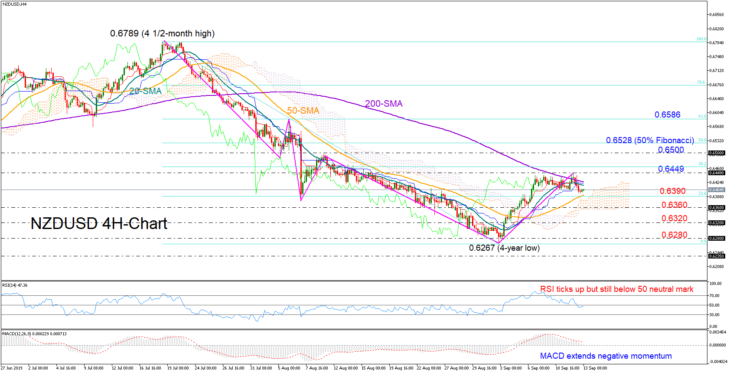Select the MACD extends negative momentum note
730x373 pixels.
[605, 356]
